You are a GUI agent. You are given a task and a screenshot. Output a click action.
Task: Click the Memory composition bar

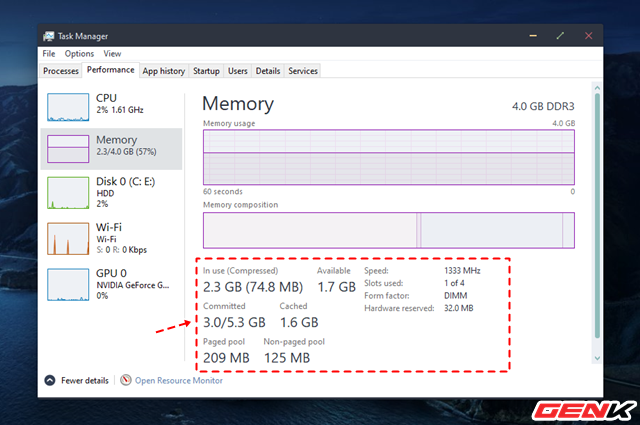tap(388, 230)
